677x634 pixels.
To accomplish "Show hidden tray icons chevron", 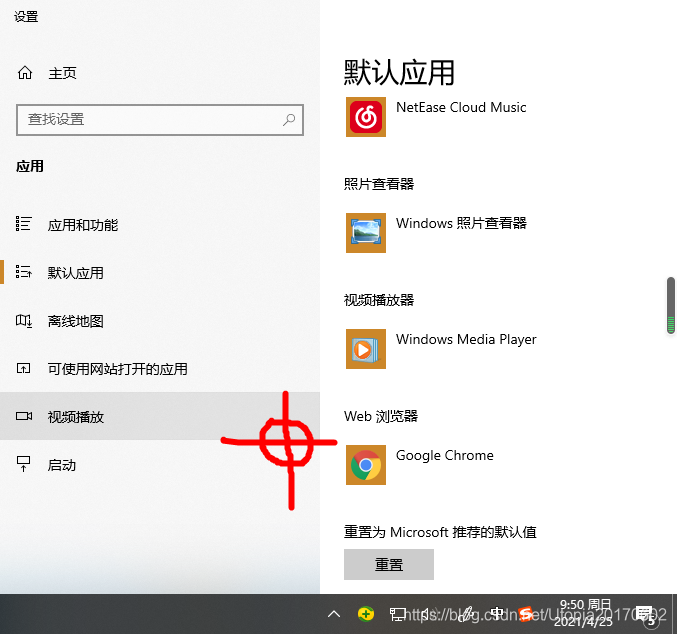I will (334, 614).
